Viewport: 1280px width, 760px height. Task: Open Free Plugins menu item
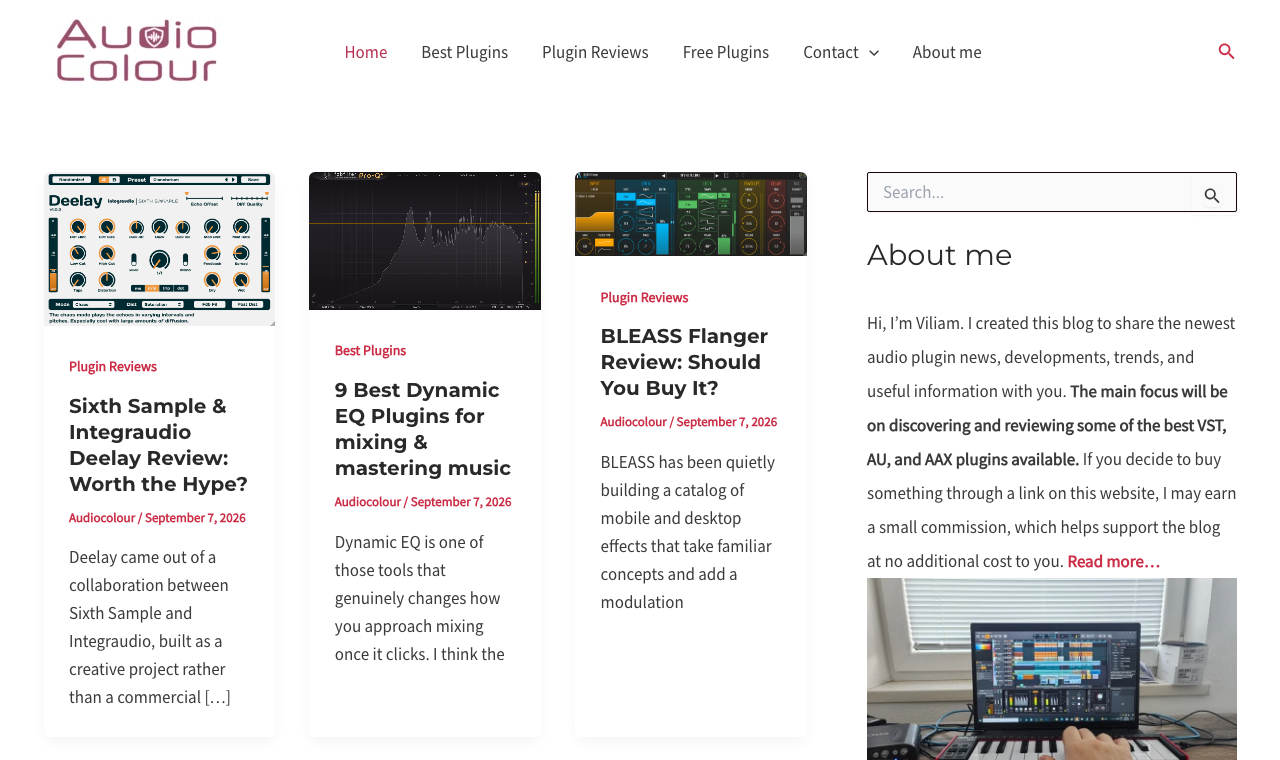tap(726, 52)
